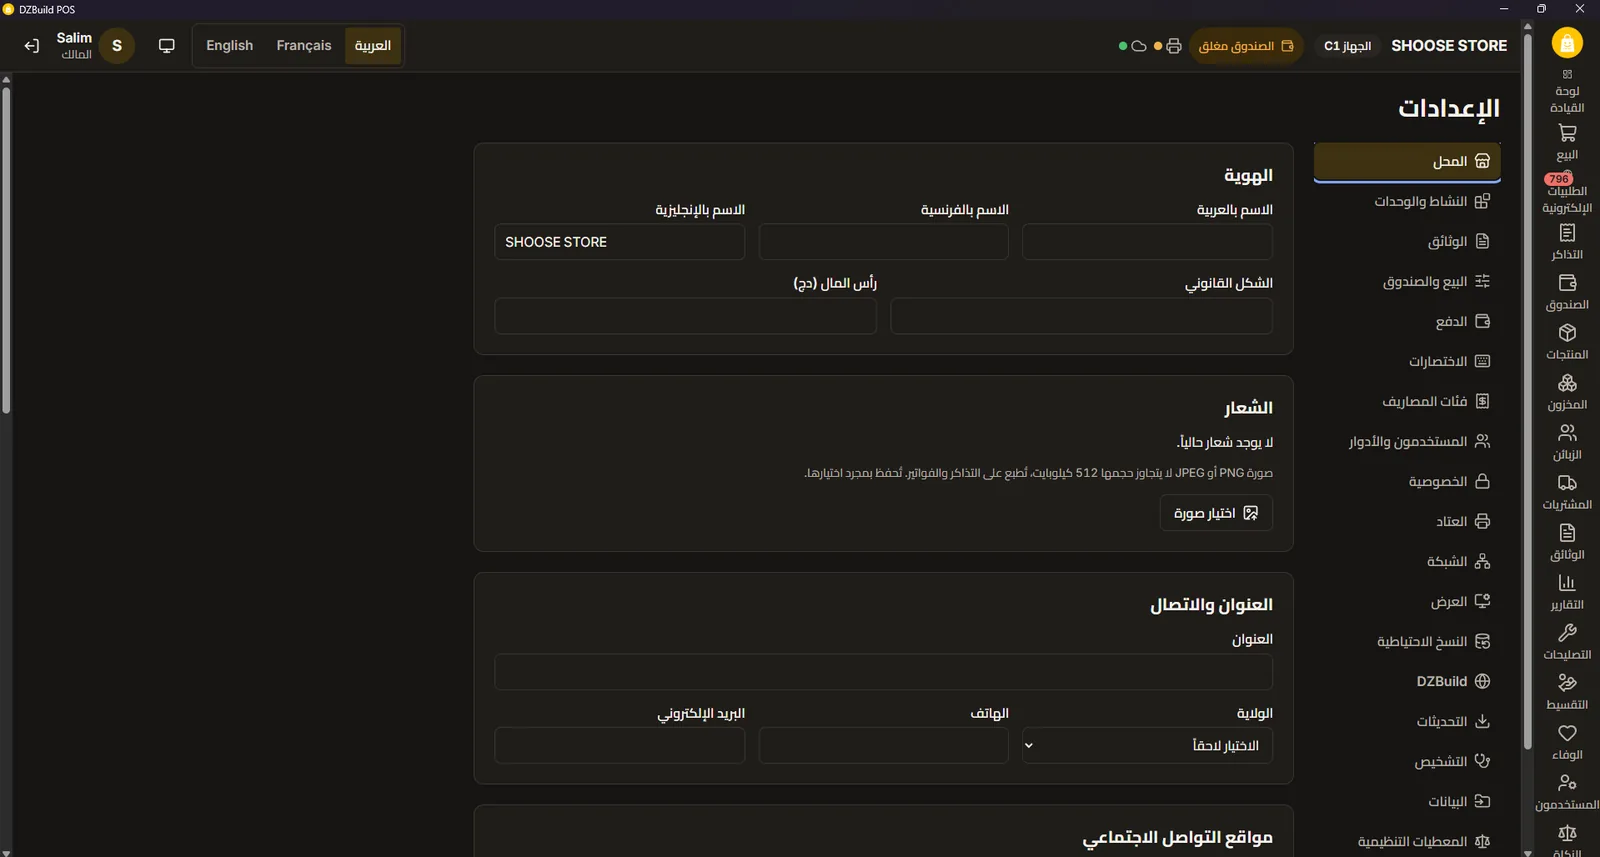Click الاسم بالإنجليزية field with SHOOSE STORE
The image size is (1600, 857).
pos(619,242)
